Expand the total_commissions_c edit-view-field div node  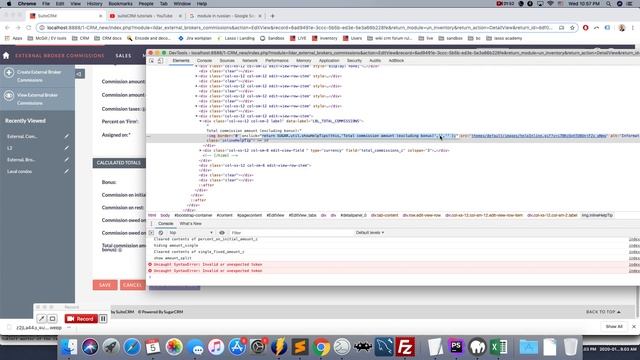coord(200,151)
